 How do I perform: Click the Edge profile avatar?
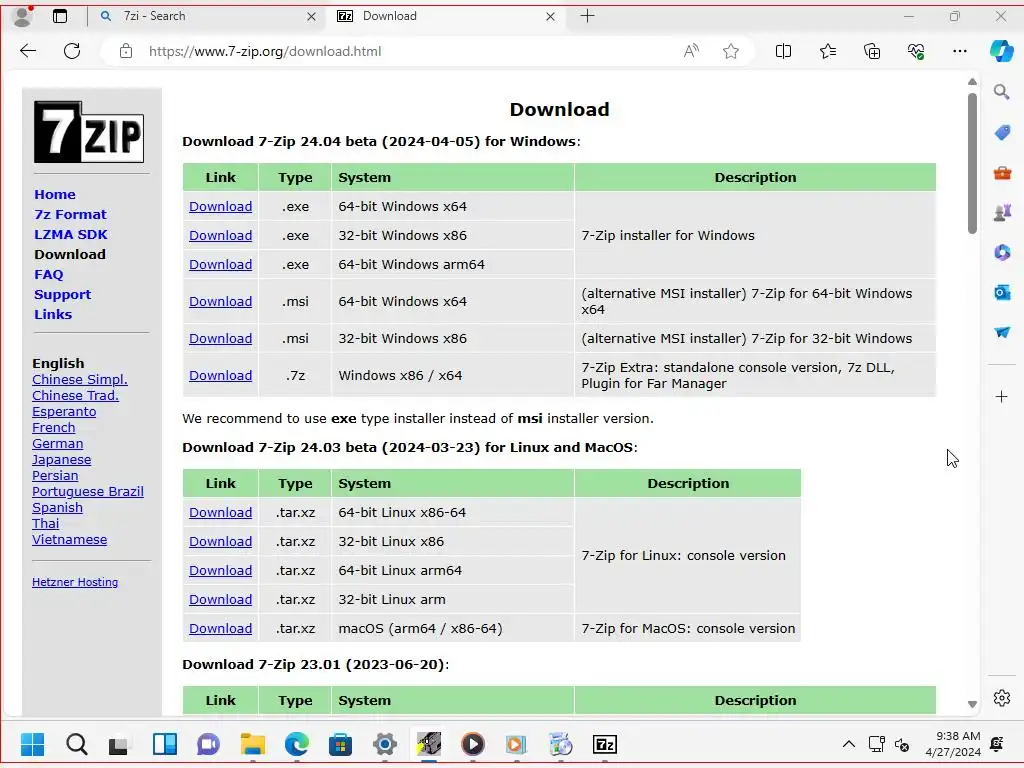23,16
